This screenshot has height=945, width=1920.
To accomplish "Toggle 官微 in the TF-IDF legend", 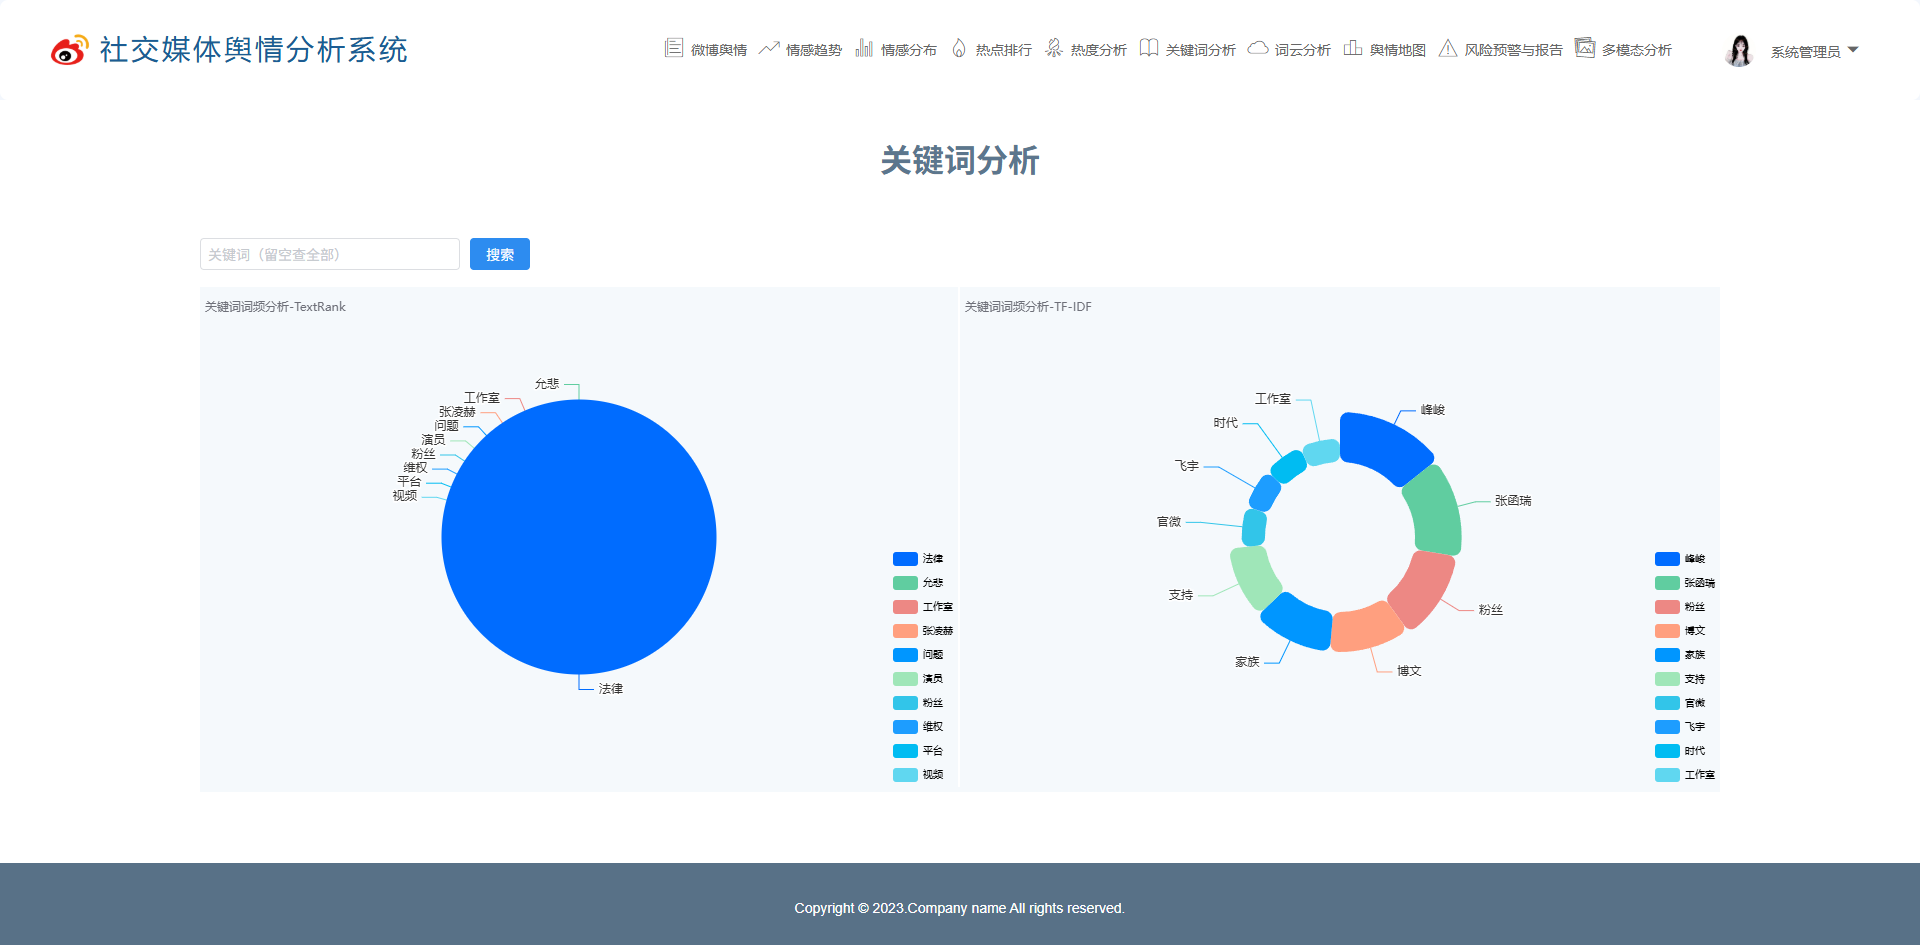I will pos(1680,703).
